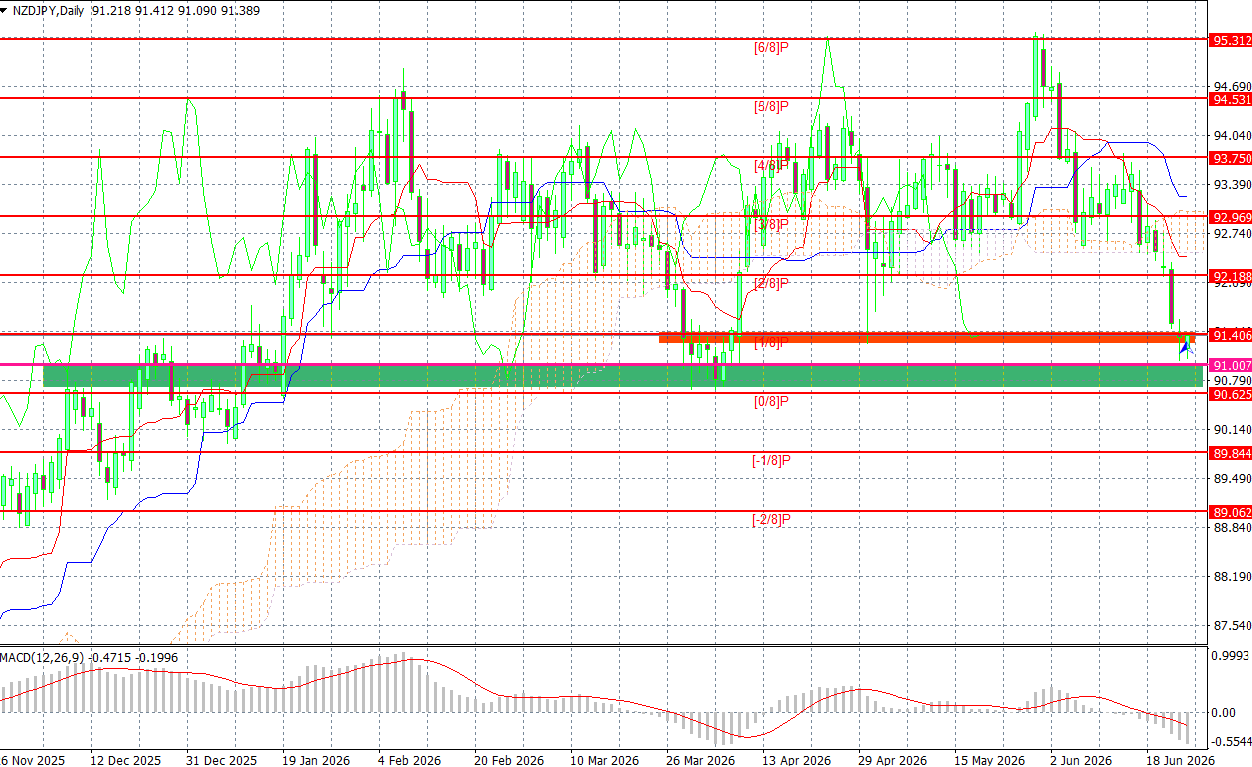Image resolution: width=1252 pixels, height=767 pixels.
Task: Click the blue arrow marker near 91.406
Action: [x=1186, y=347]
